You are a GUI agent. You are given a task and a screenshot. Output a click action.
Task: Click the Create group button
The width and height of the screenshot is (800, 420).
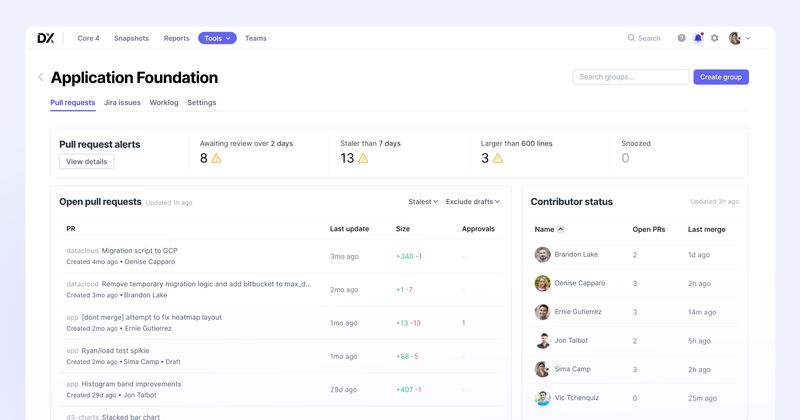click(720, 77)
